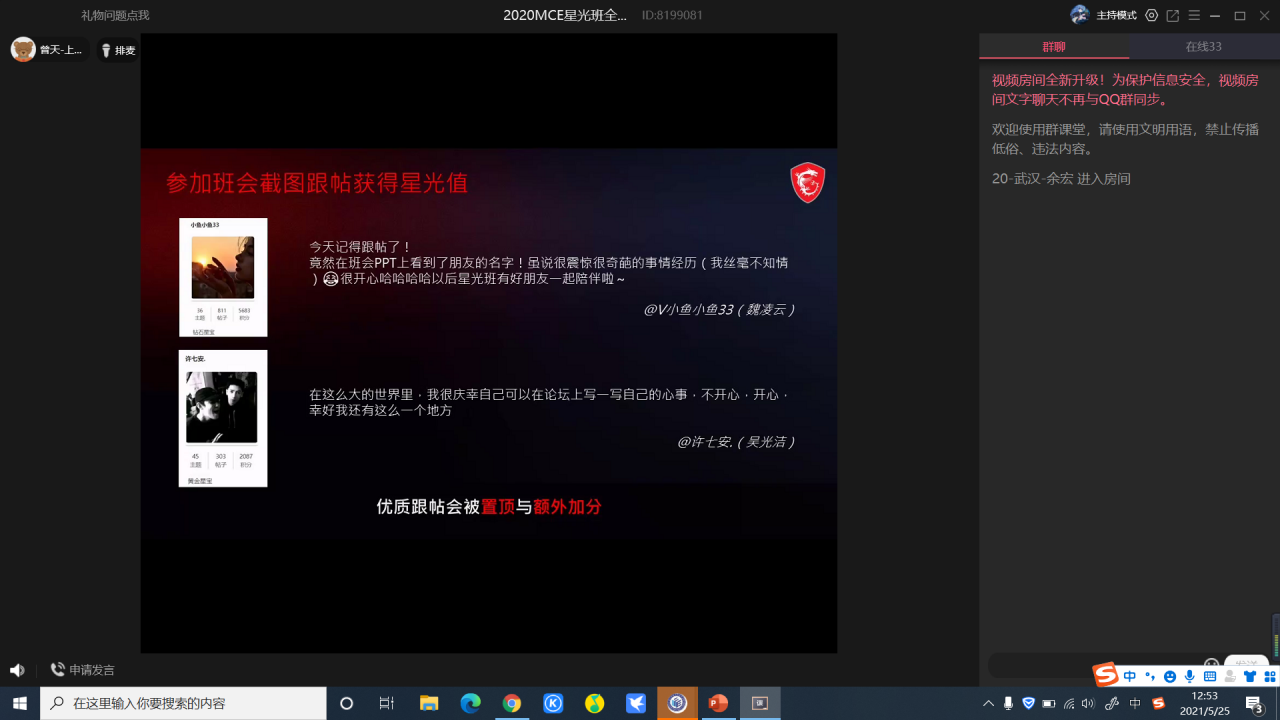
Task: Click the chat message input box
Action: click(1090, 665)
